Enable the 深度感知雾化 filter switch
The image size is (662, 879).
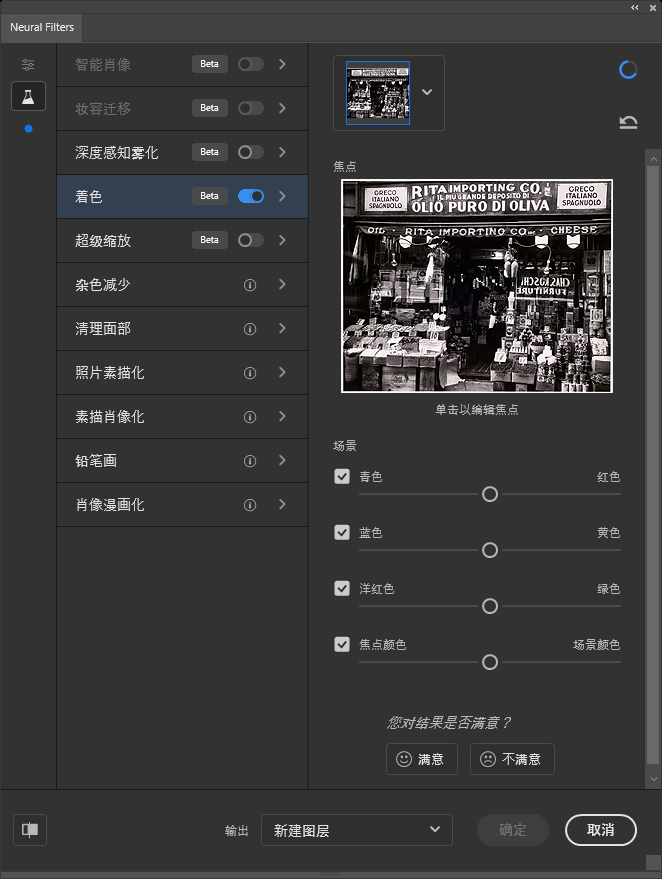pyautogui.click(x=251, y=152)
